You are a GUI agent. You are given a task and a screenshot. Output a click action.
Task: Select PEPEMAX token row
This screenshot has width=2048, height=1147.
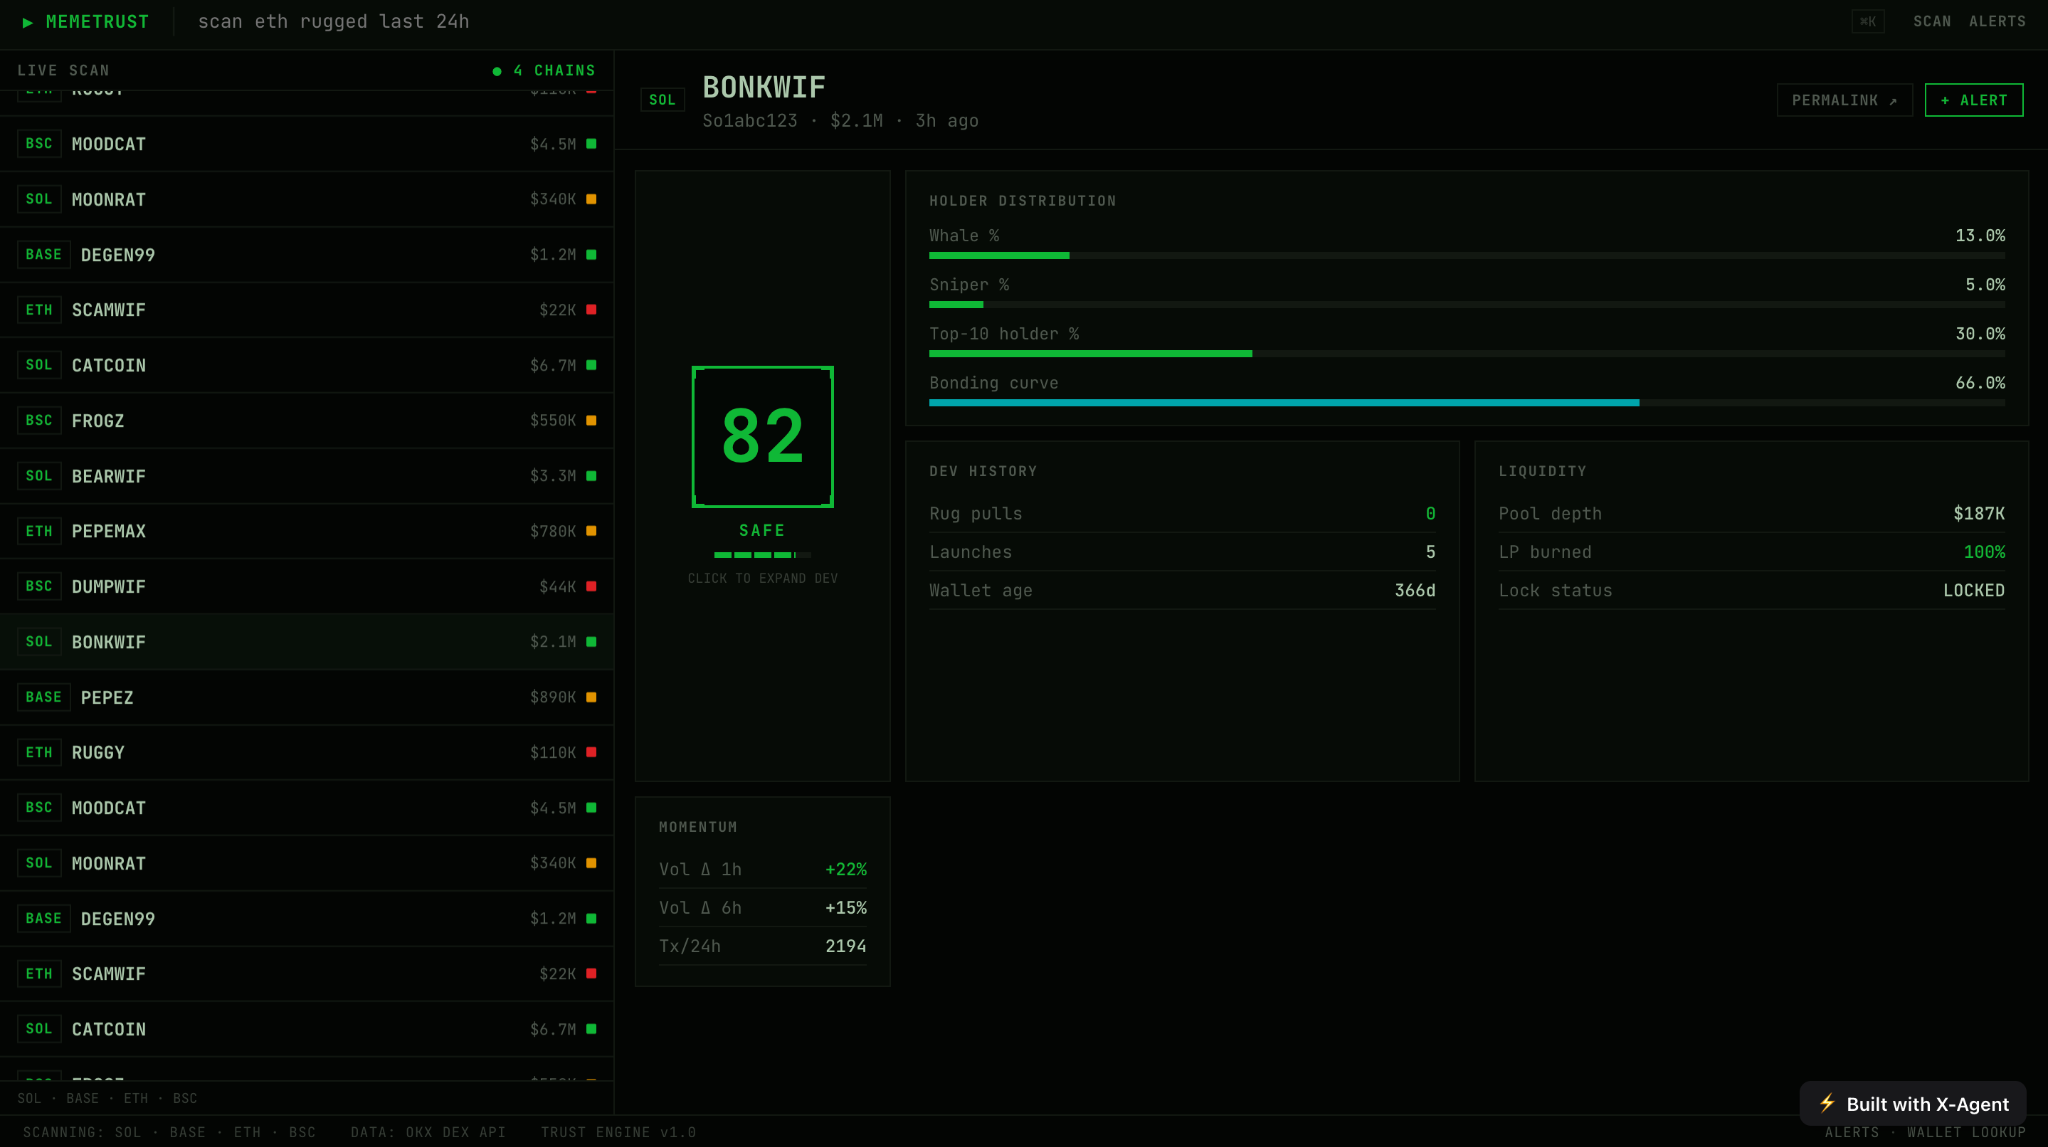307,531
